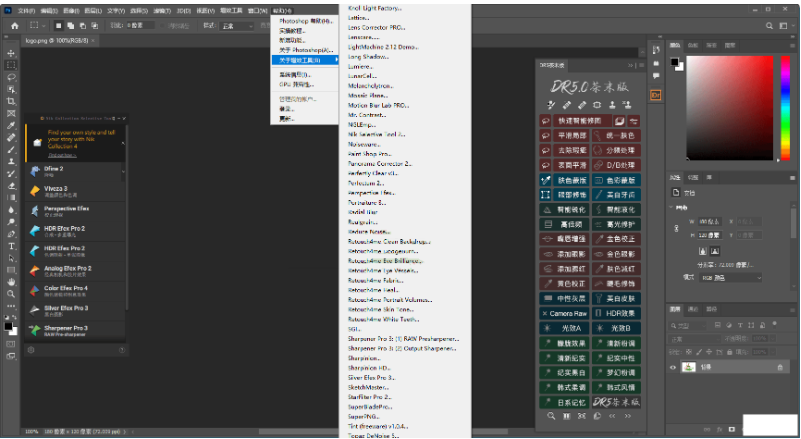
Task: Select the Eraser tool
Action: (x=11, y=186)
